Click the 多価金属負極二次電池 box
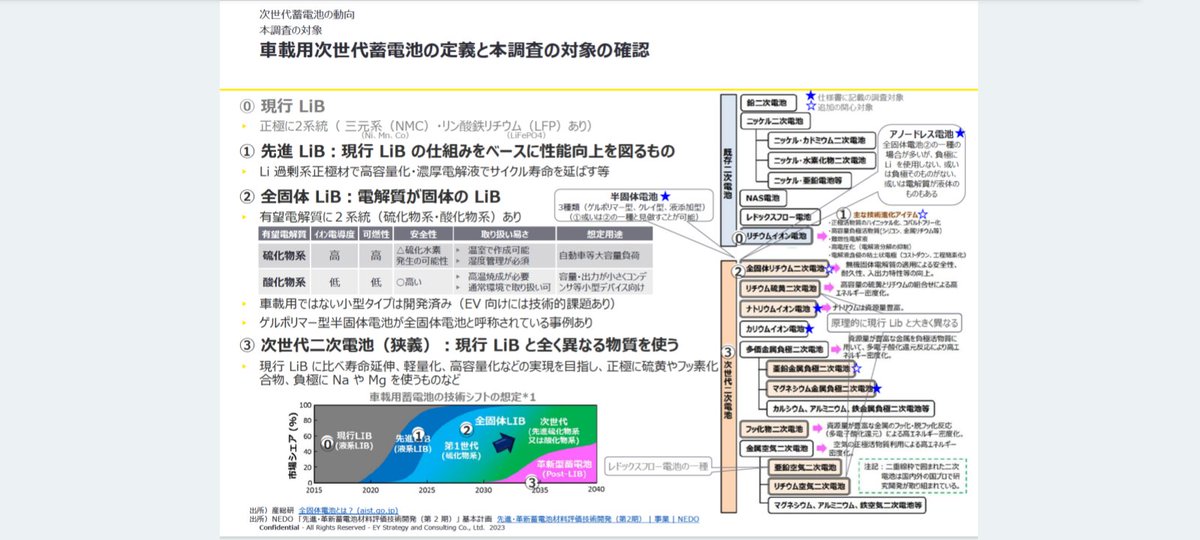1200x540 pixels. (x=786, y=349)
